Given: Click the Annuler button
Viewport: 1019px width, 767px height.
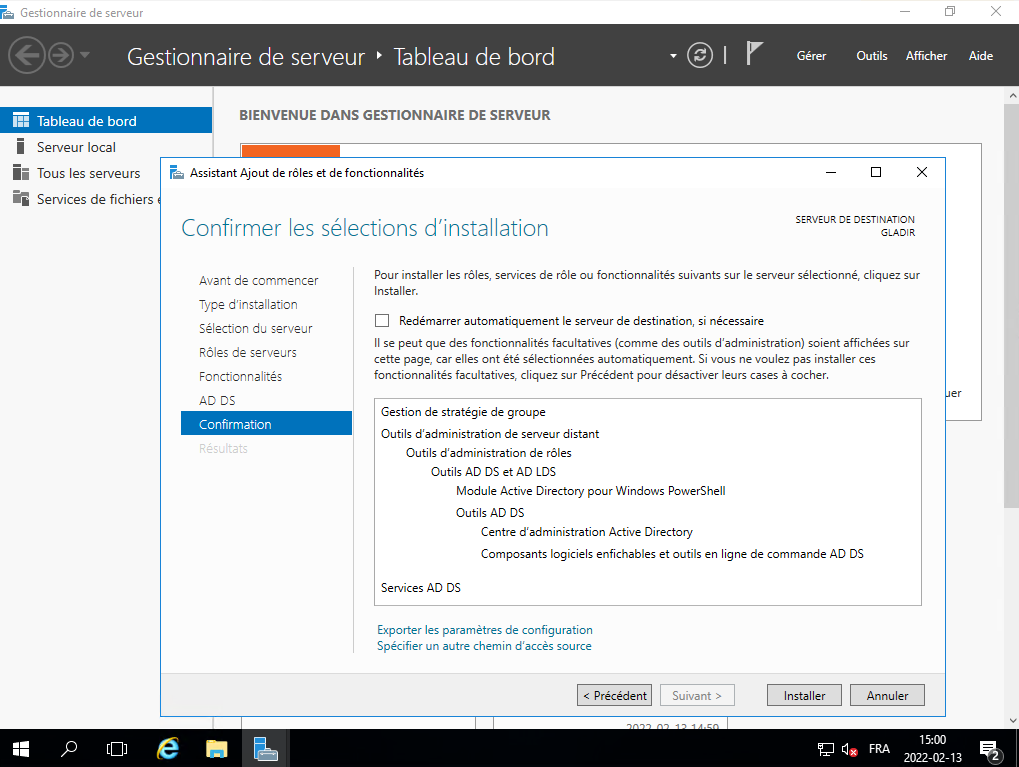Looking at the screenshot, I should [887, 696].
